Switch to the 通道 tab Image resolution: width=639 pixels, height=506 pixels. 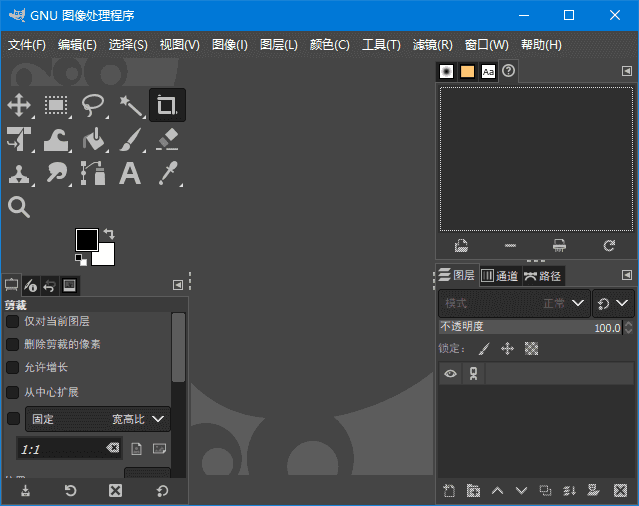point(500,276)
